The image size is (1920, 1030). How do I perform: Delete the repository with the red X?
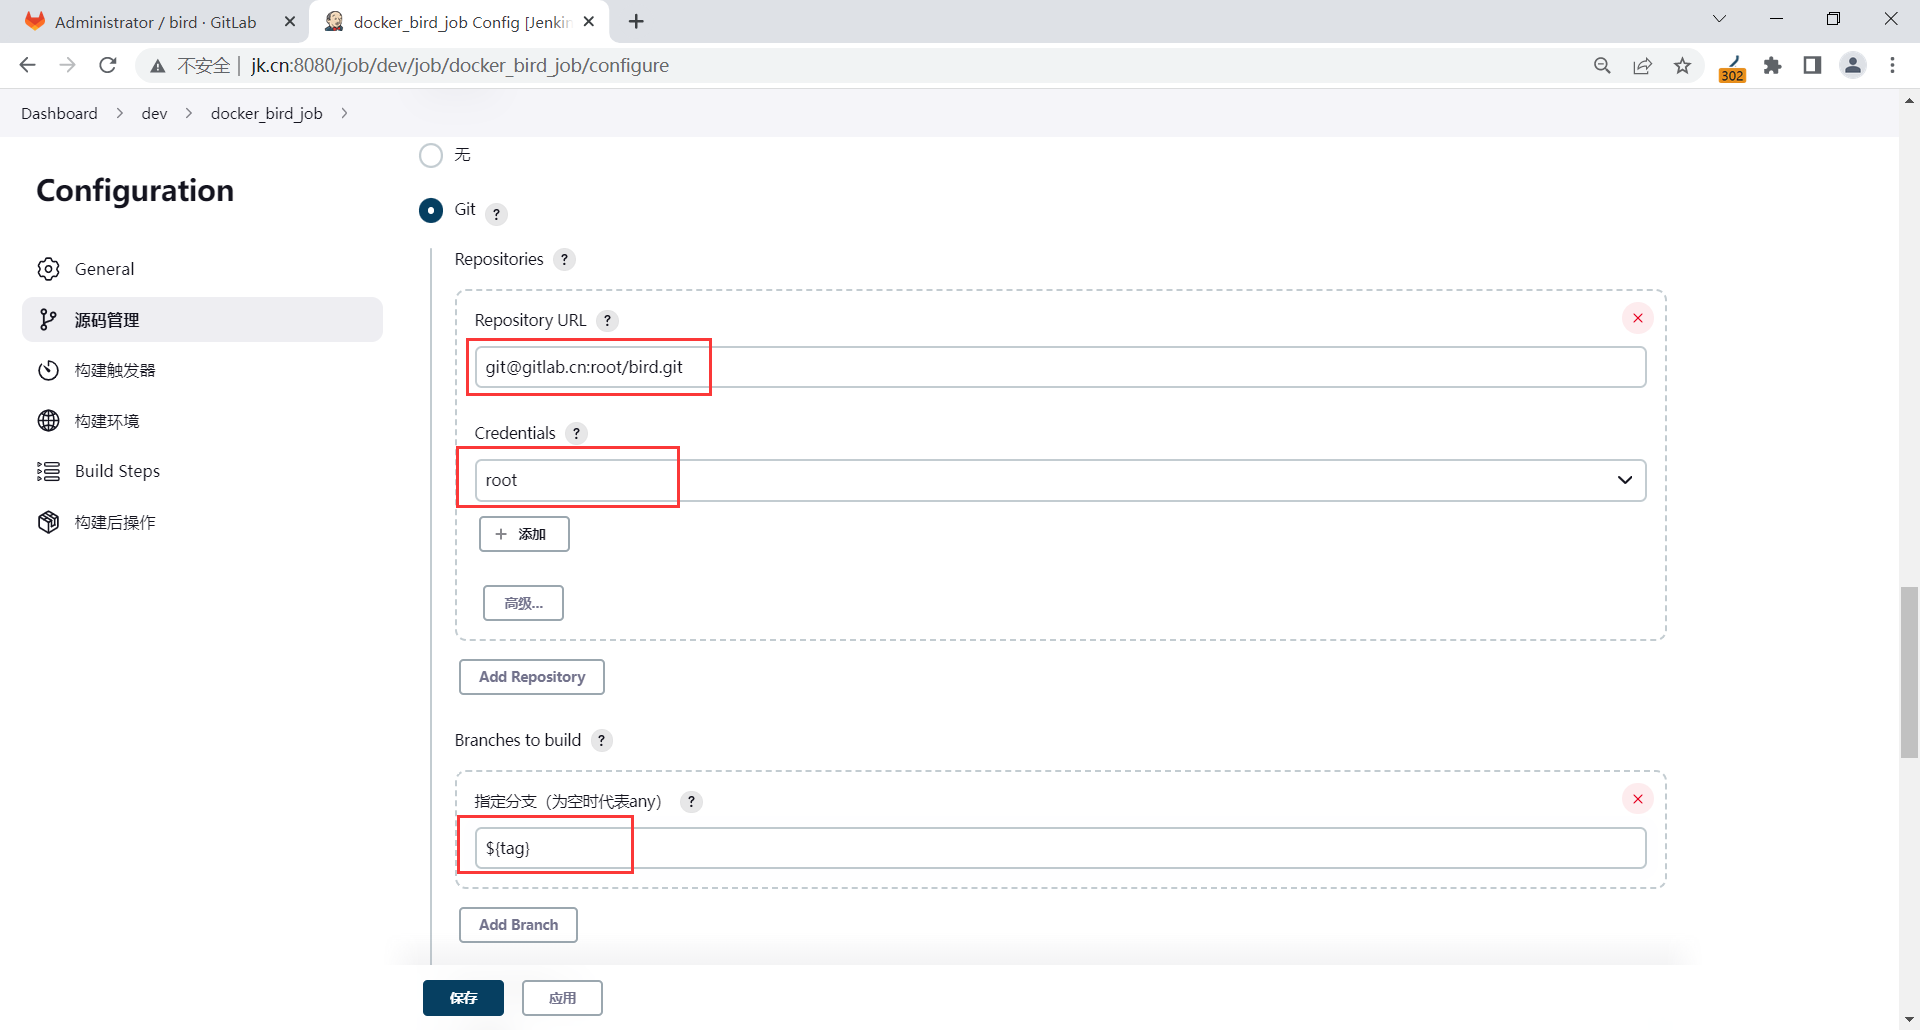click(x=1637, y=318)
